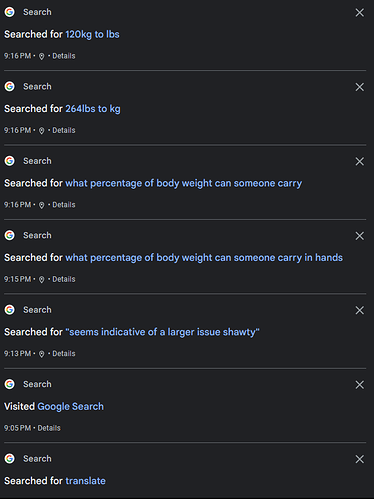The height and width of the screenshot is (499, 374).
Task: Delete the "seems indicative" search entry
Action: (x=359, y=310)
